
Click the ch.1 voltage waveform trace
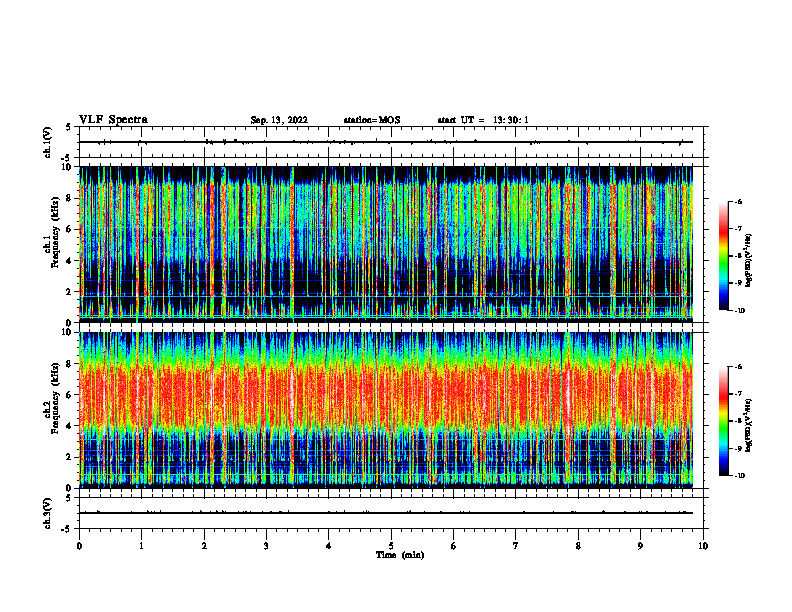386,142
